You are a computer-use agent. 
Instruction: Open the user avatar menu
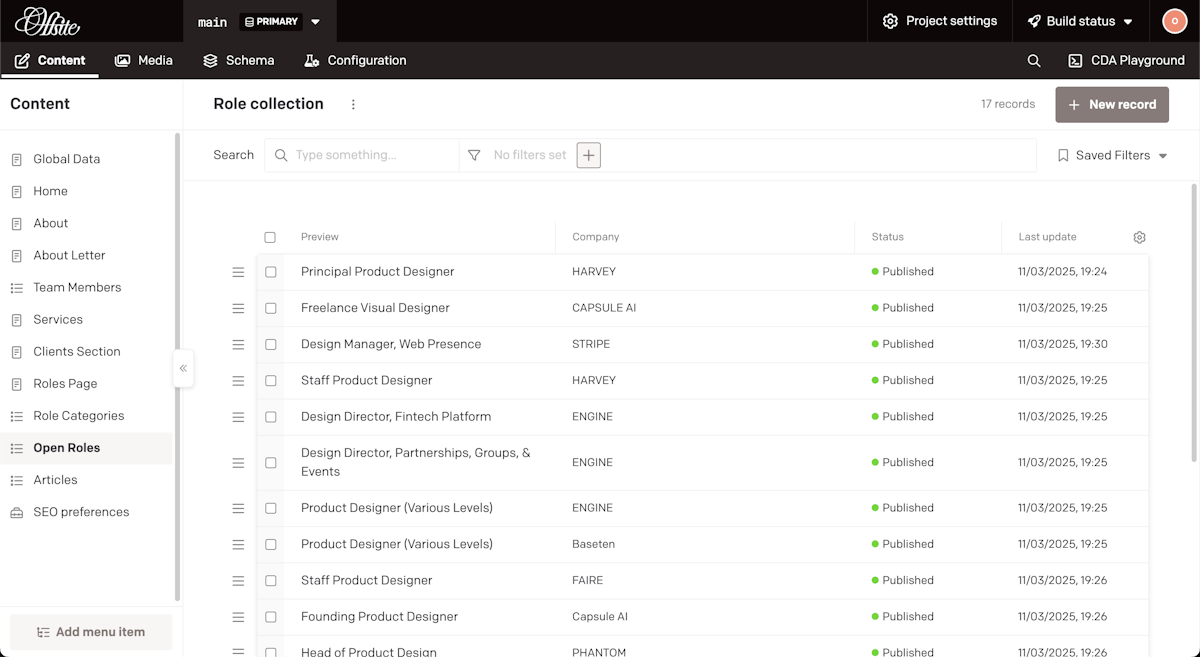1174,21
